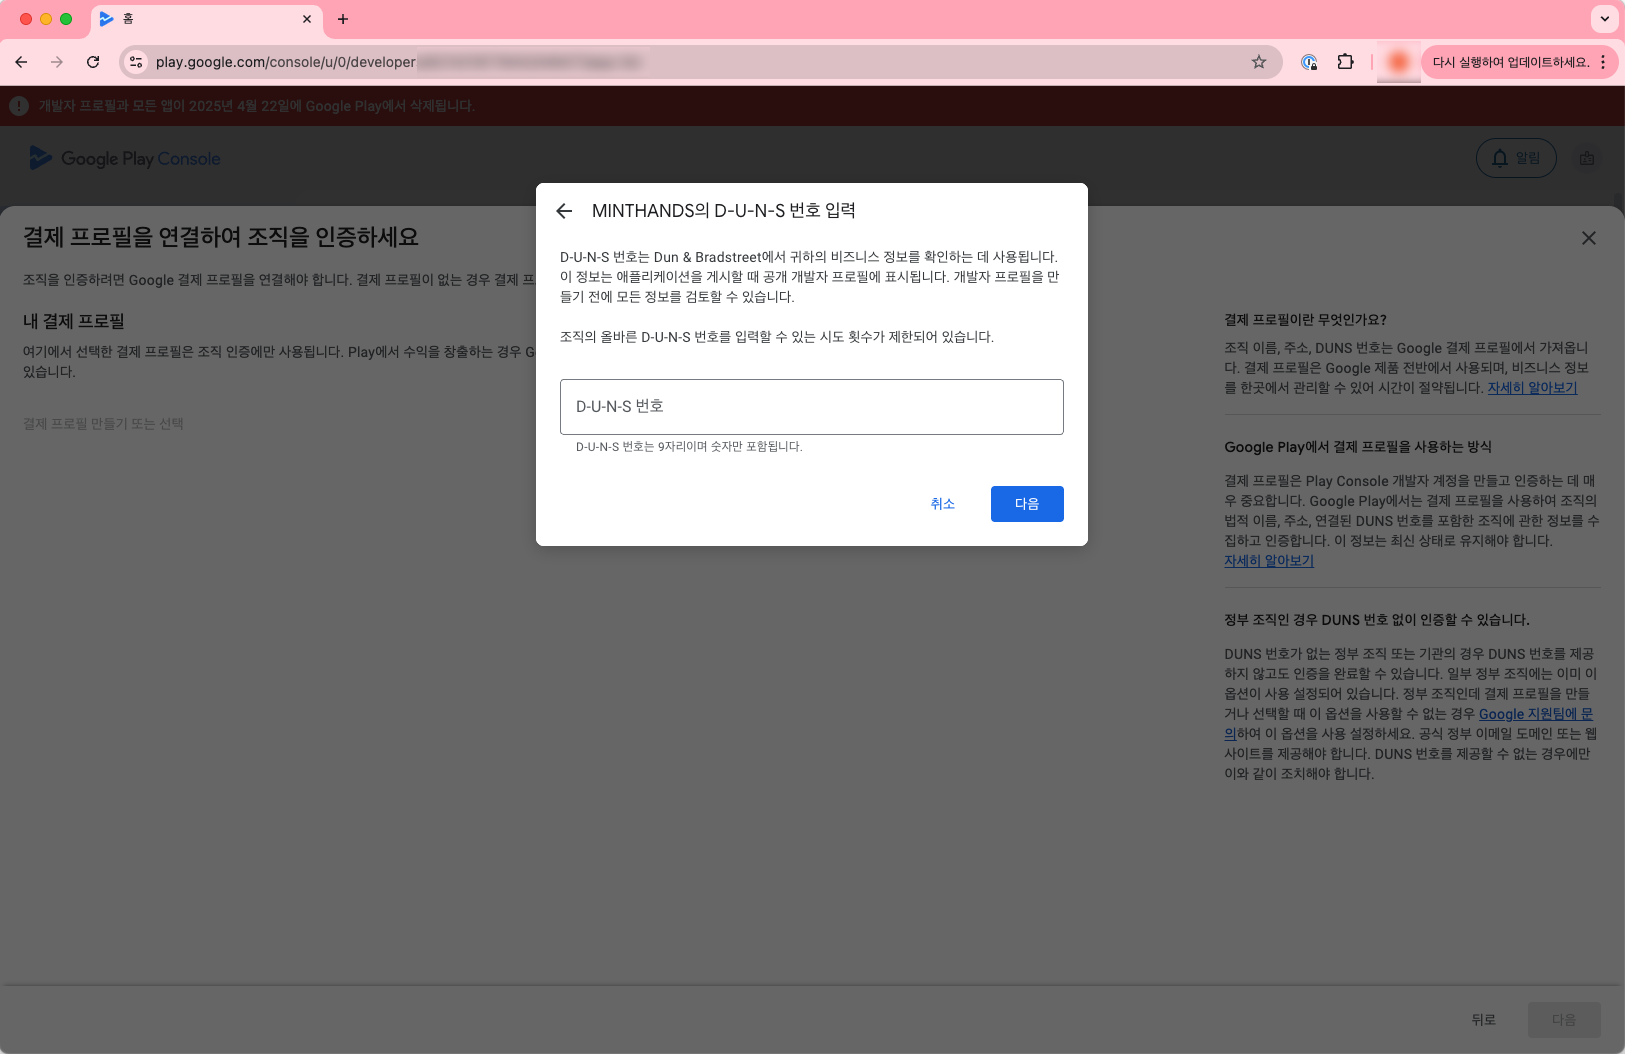Click the 뒤로 button at the bottom

(x=1483, y=1020)
